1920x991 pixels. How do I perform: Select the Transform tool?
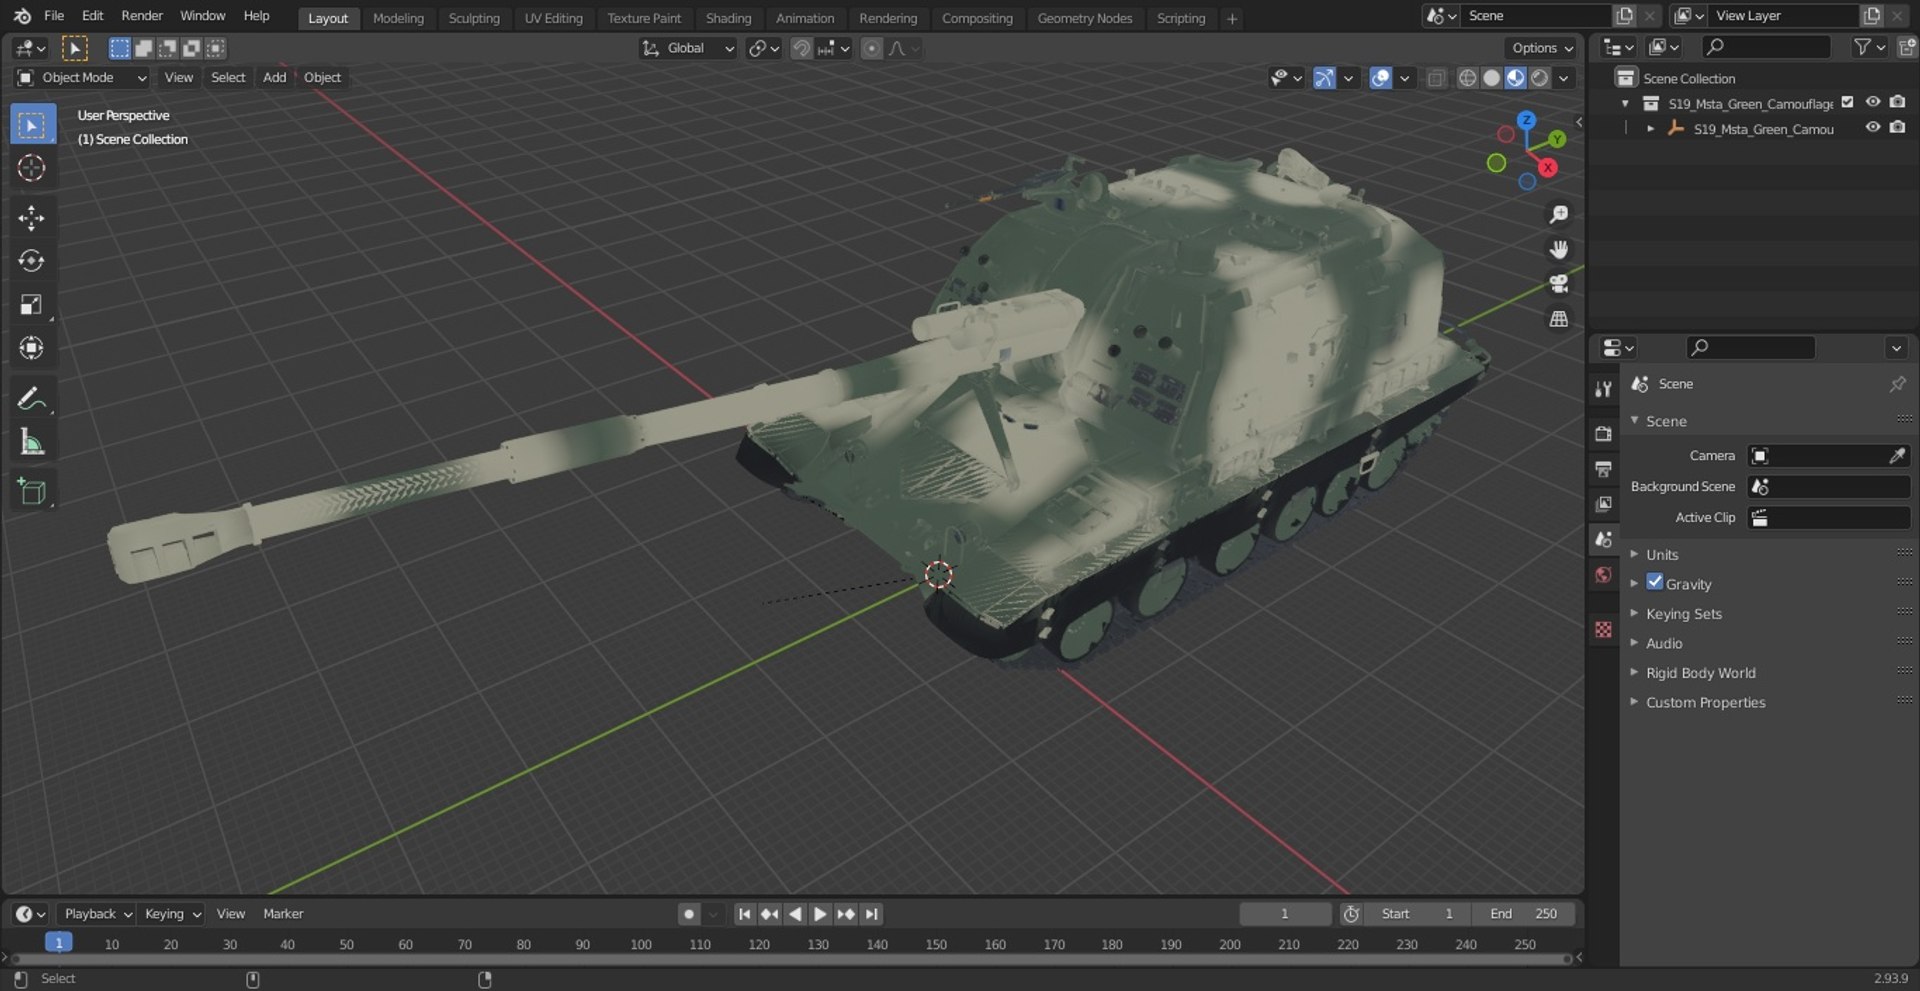pyautogui.click(x=32, y=347)
